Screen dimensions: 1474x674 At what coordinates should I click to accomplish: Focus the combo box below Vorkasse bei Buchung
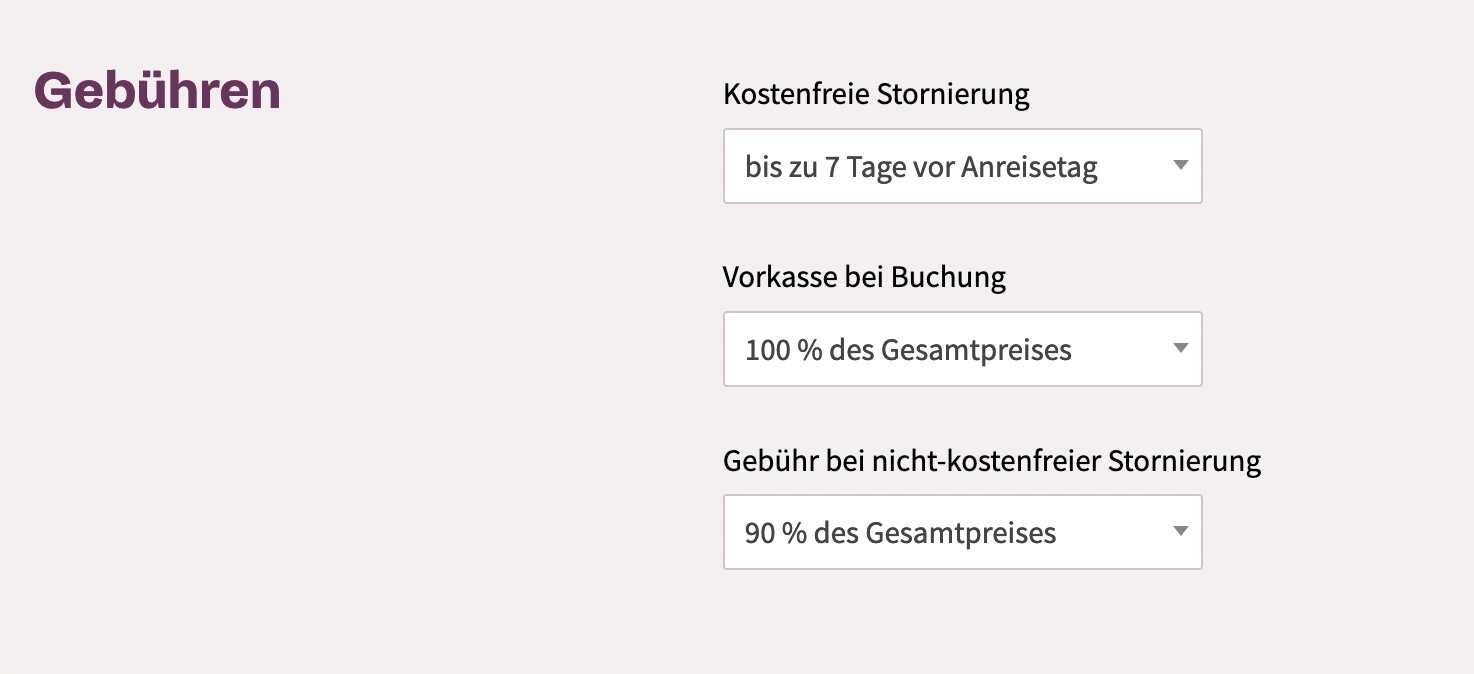pos(962,349)
